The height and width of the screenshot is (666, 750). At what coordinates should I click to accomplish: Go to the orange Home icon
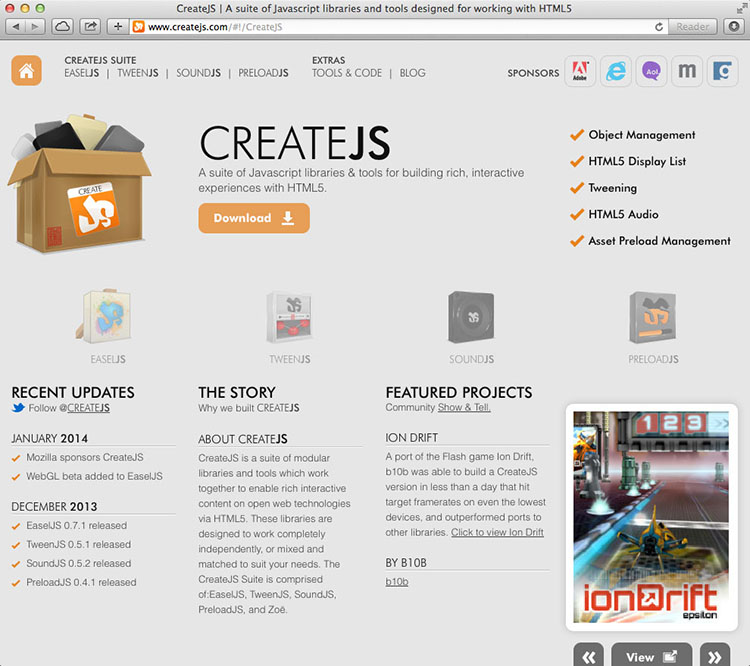pos(26,70)
